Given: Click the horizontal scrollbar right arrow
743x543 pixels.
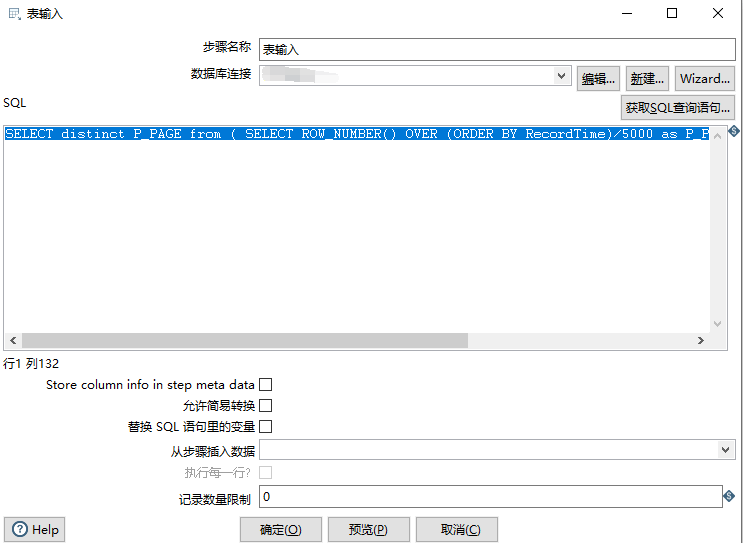Looking at the screenshot, I should [701, 341].
